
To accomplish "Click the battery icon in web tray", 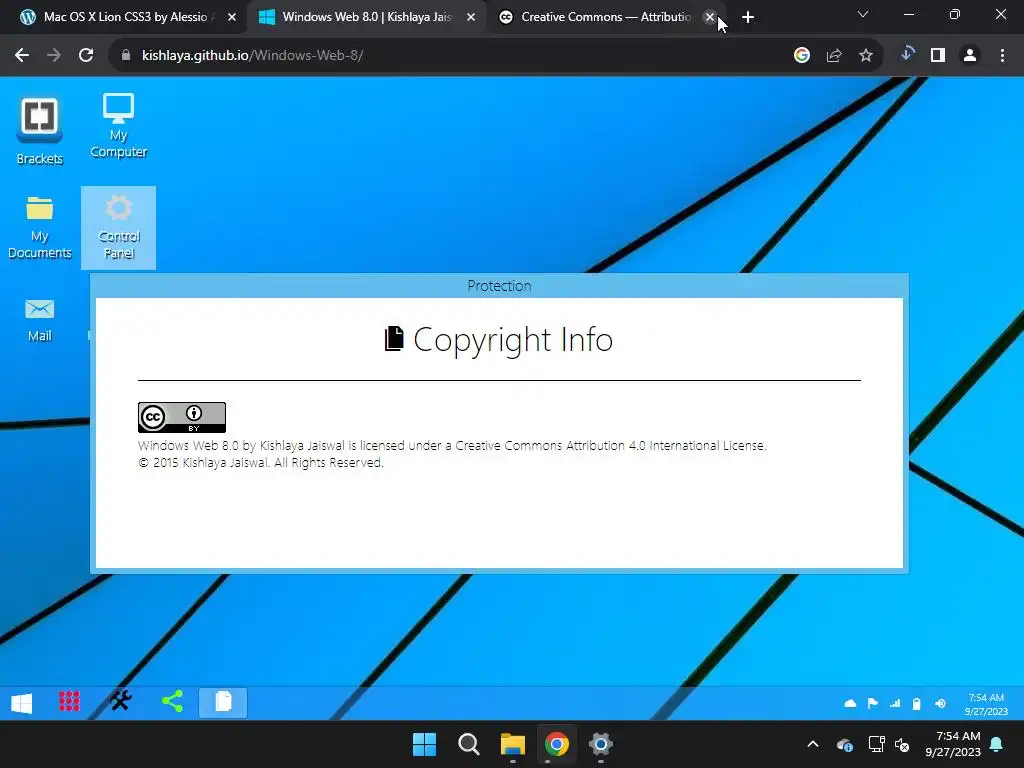I will click(917, 703).
